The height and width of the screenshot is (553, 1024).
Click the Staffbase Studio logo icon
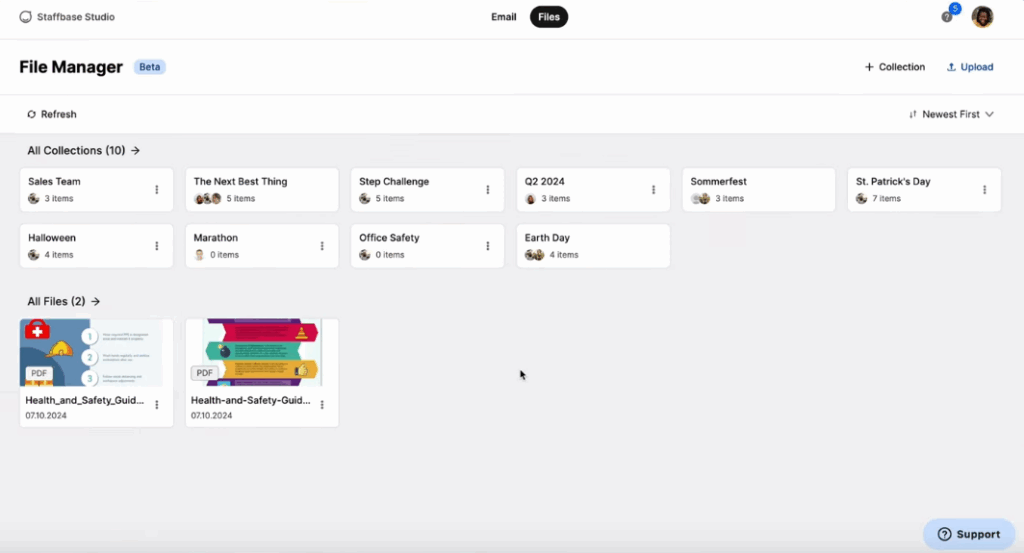click(x=26, y=17)
